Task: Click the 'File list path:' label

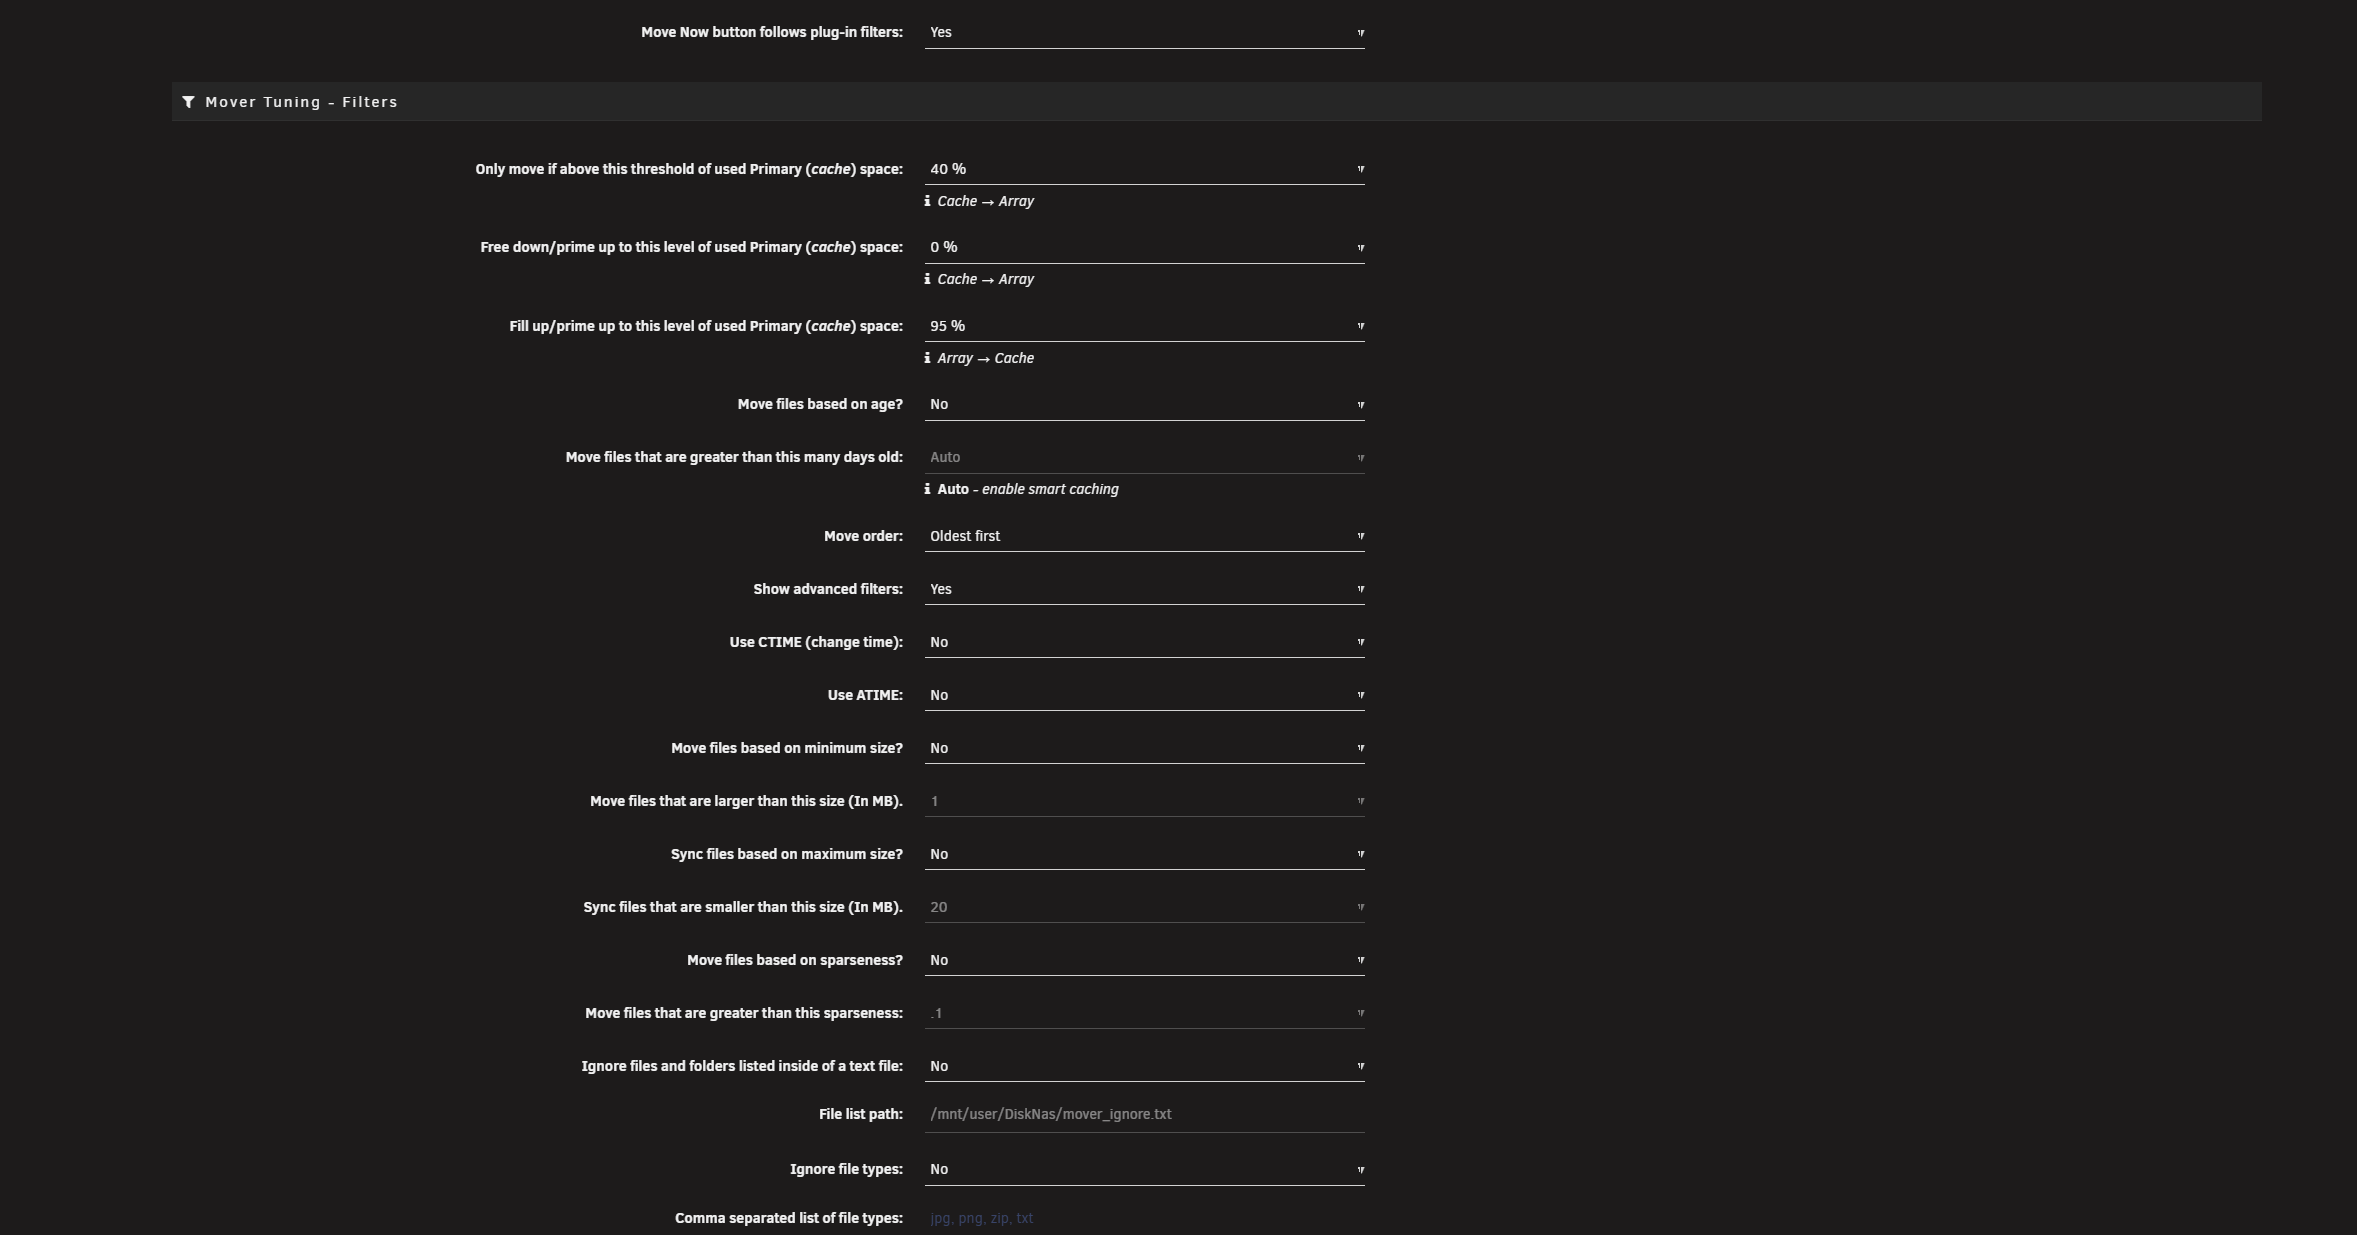Action: pyautogui.click(x=860, y=1114)
